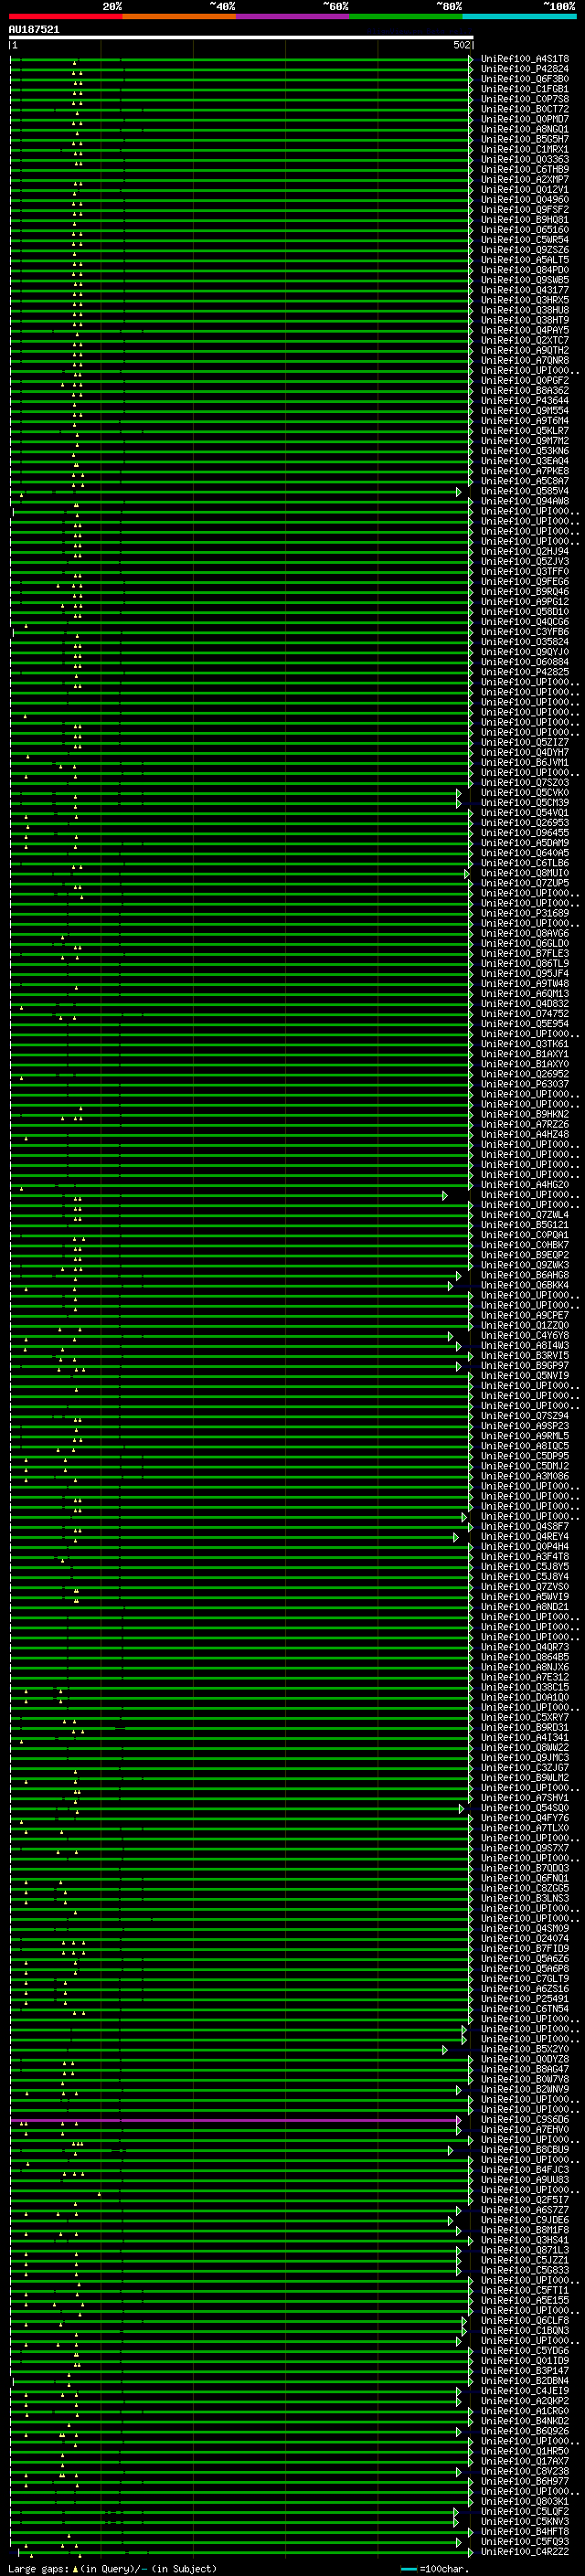Open hit UniRef100_Q6F3B0
This screenshot has height=2576, width=585.
(x=525, y=79)
